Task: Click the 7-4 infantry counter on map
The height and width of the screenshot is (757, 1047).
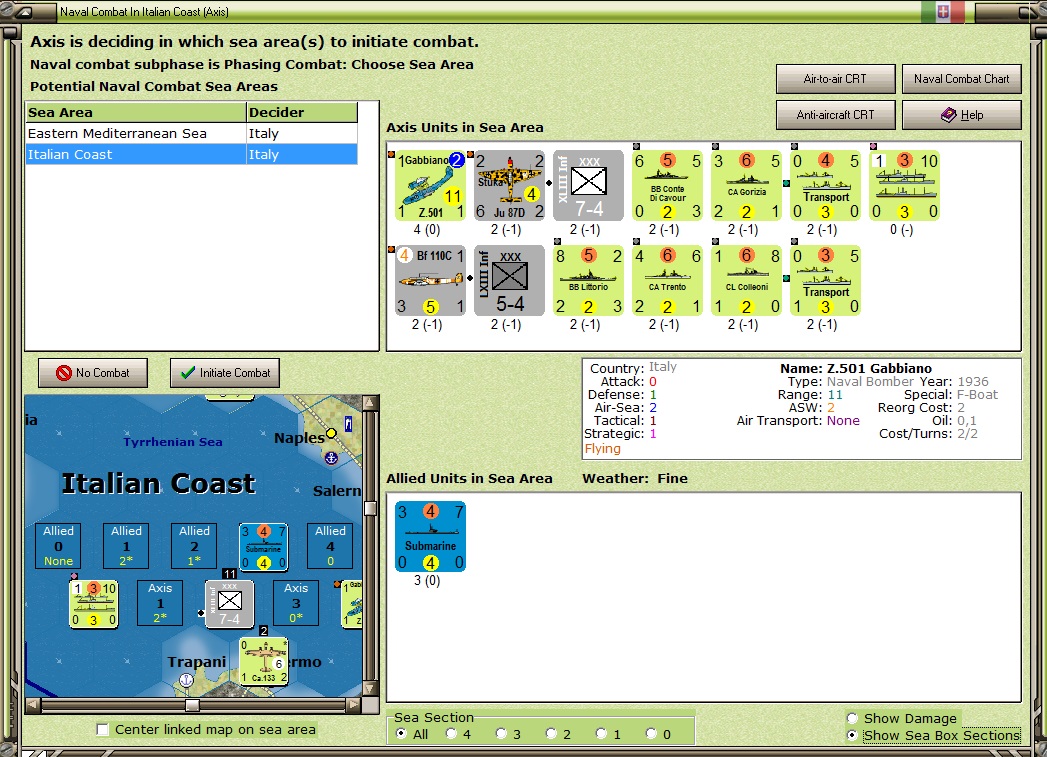Action: click(x=230, y=604)
